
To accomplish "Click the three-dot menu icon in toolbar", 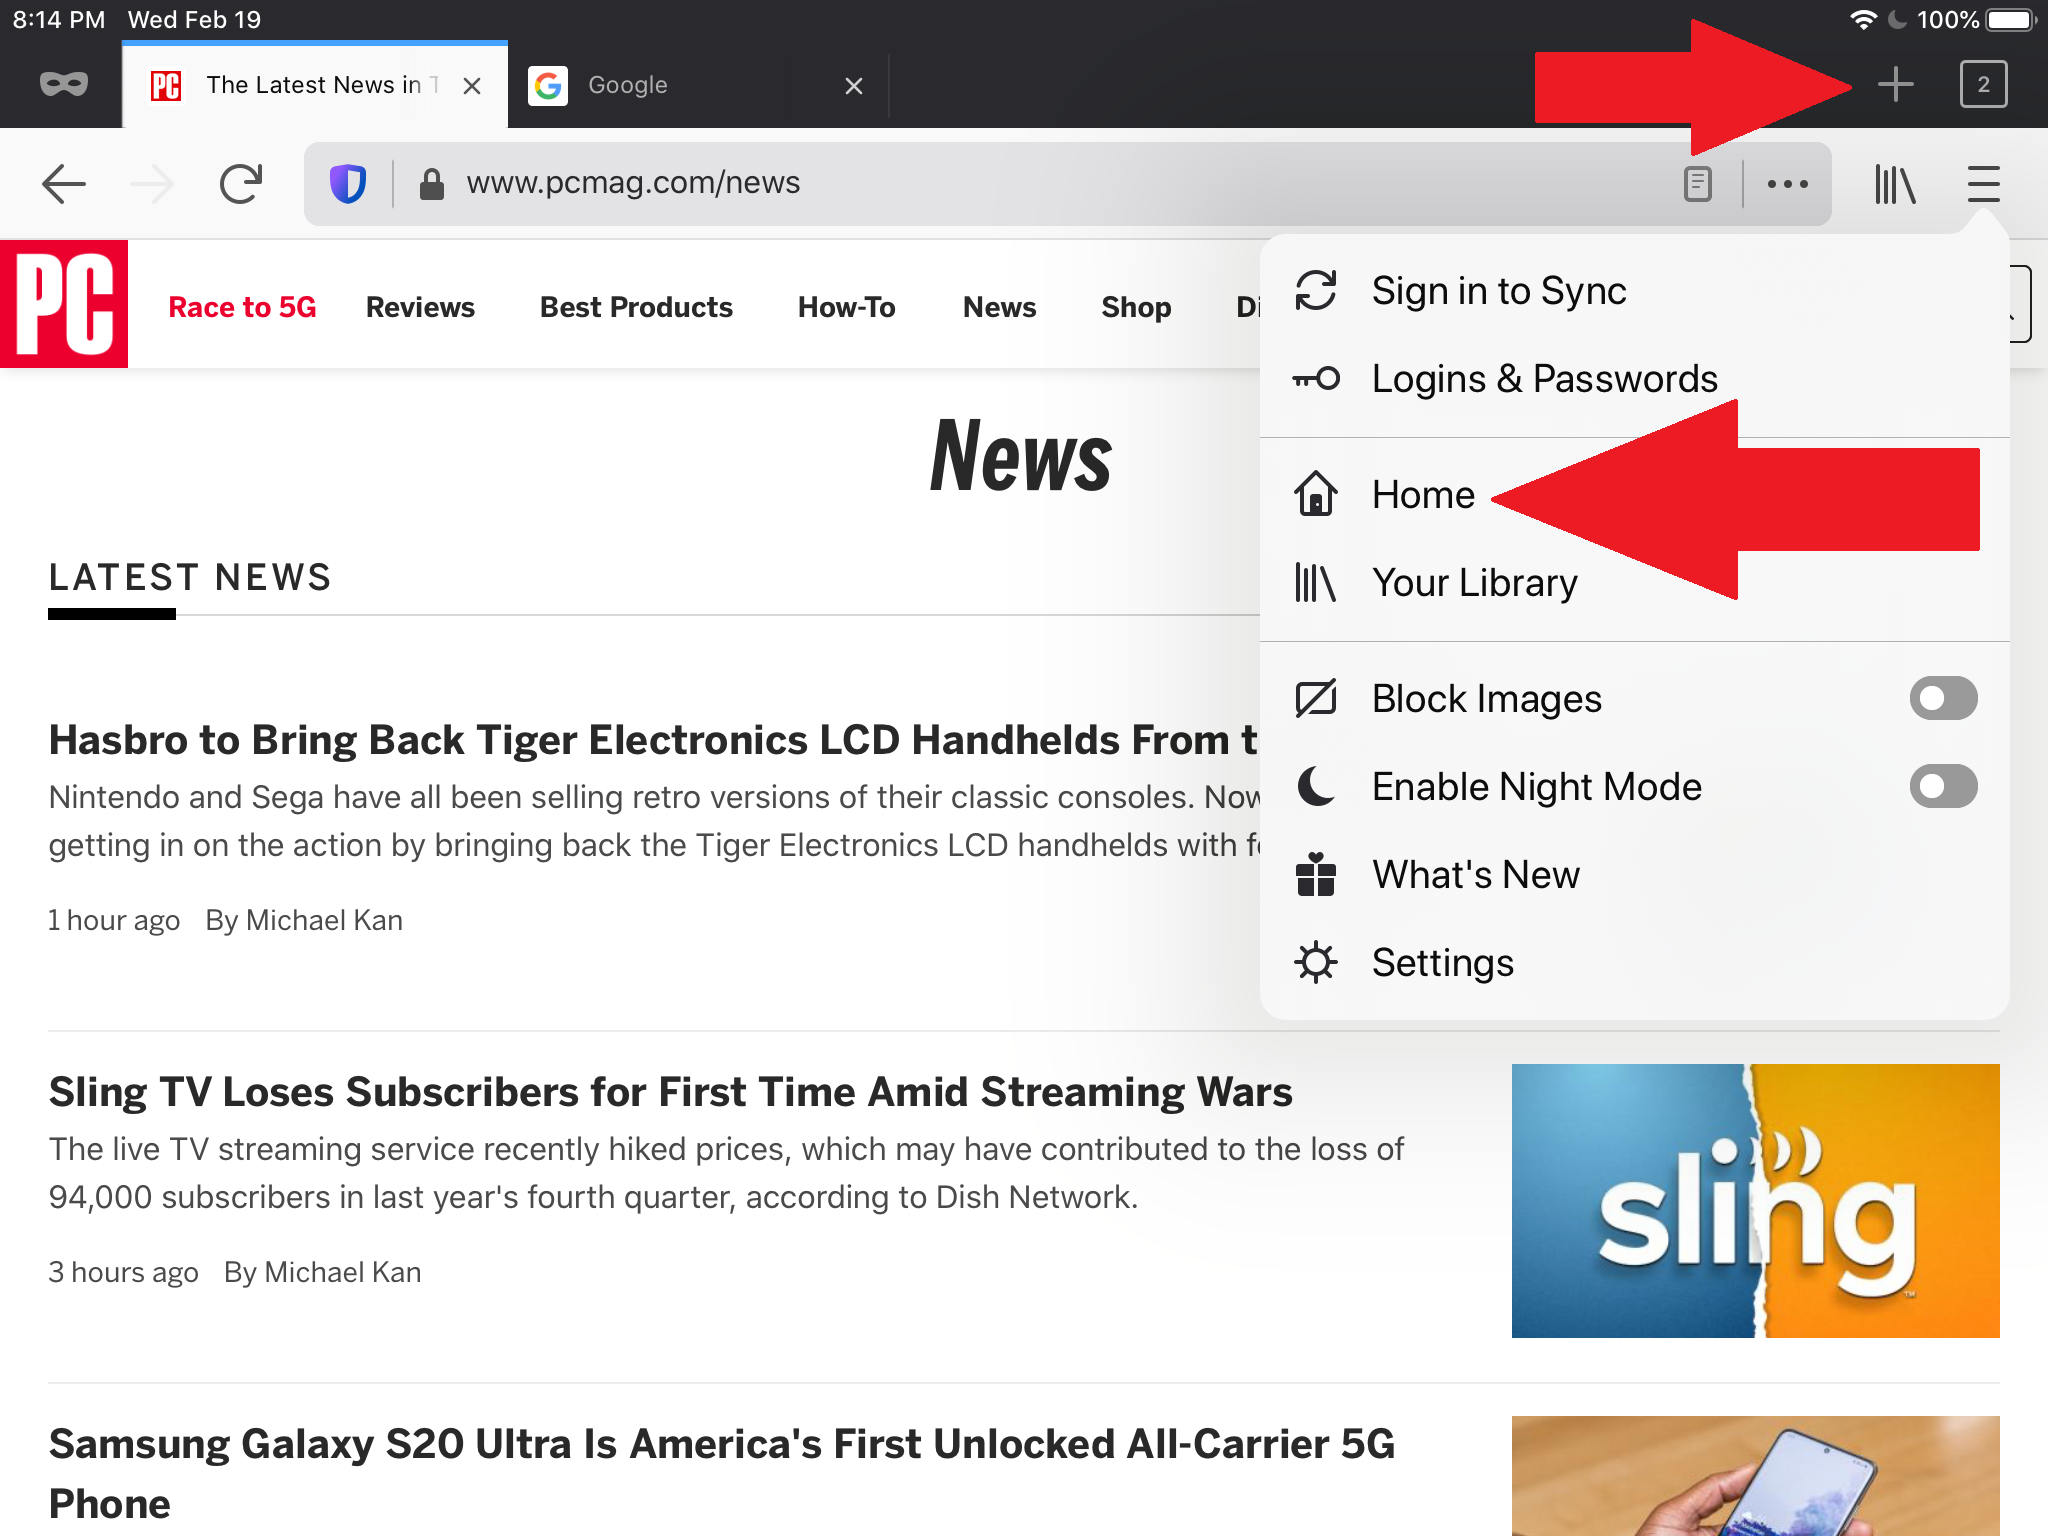I will coord(1787,182).
